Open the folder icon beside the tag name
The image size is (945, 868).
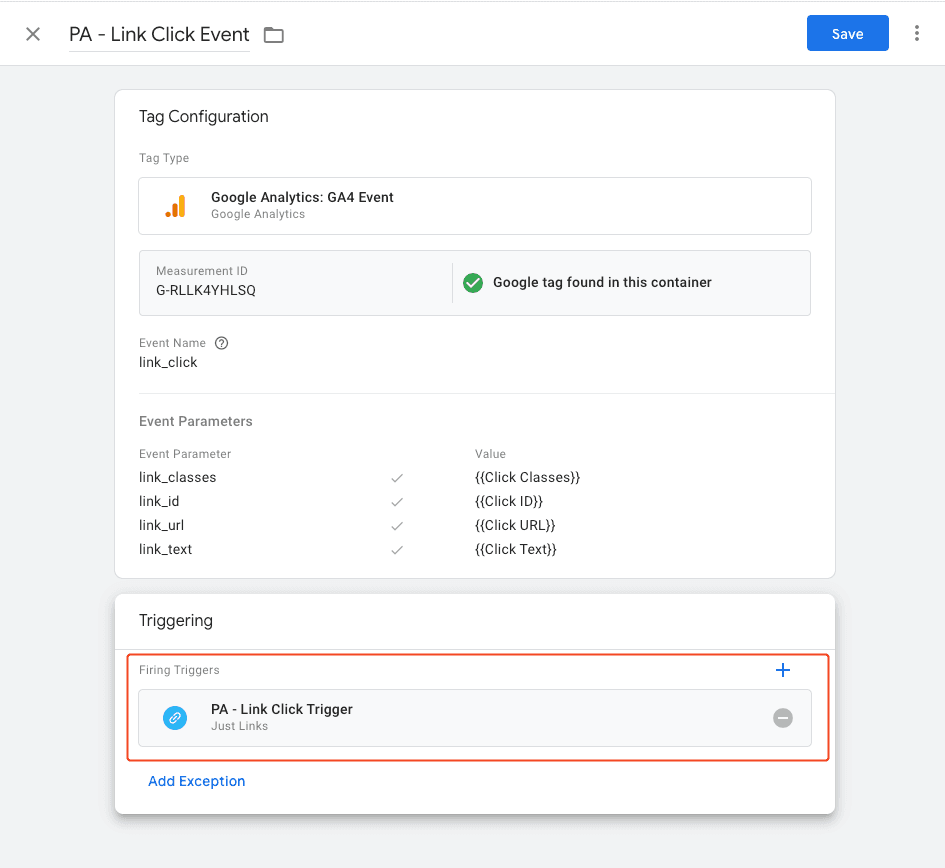tap(273, 33)
